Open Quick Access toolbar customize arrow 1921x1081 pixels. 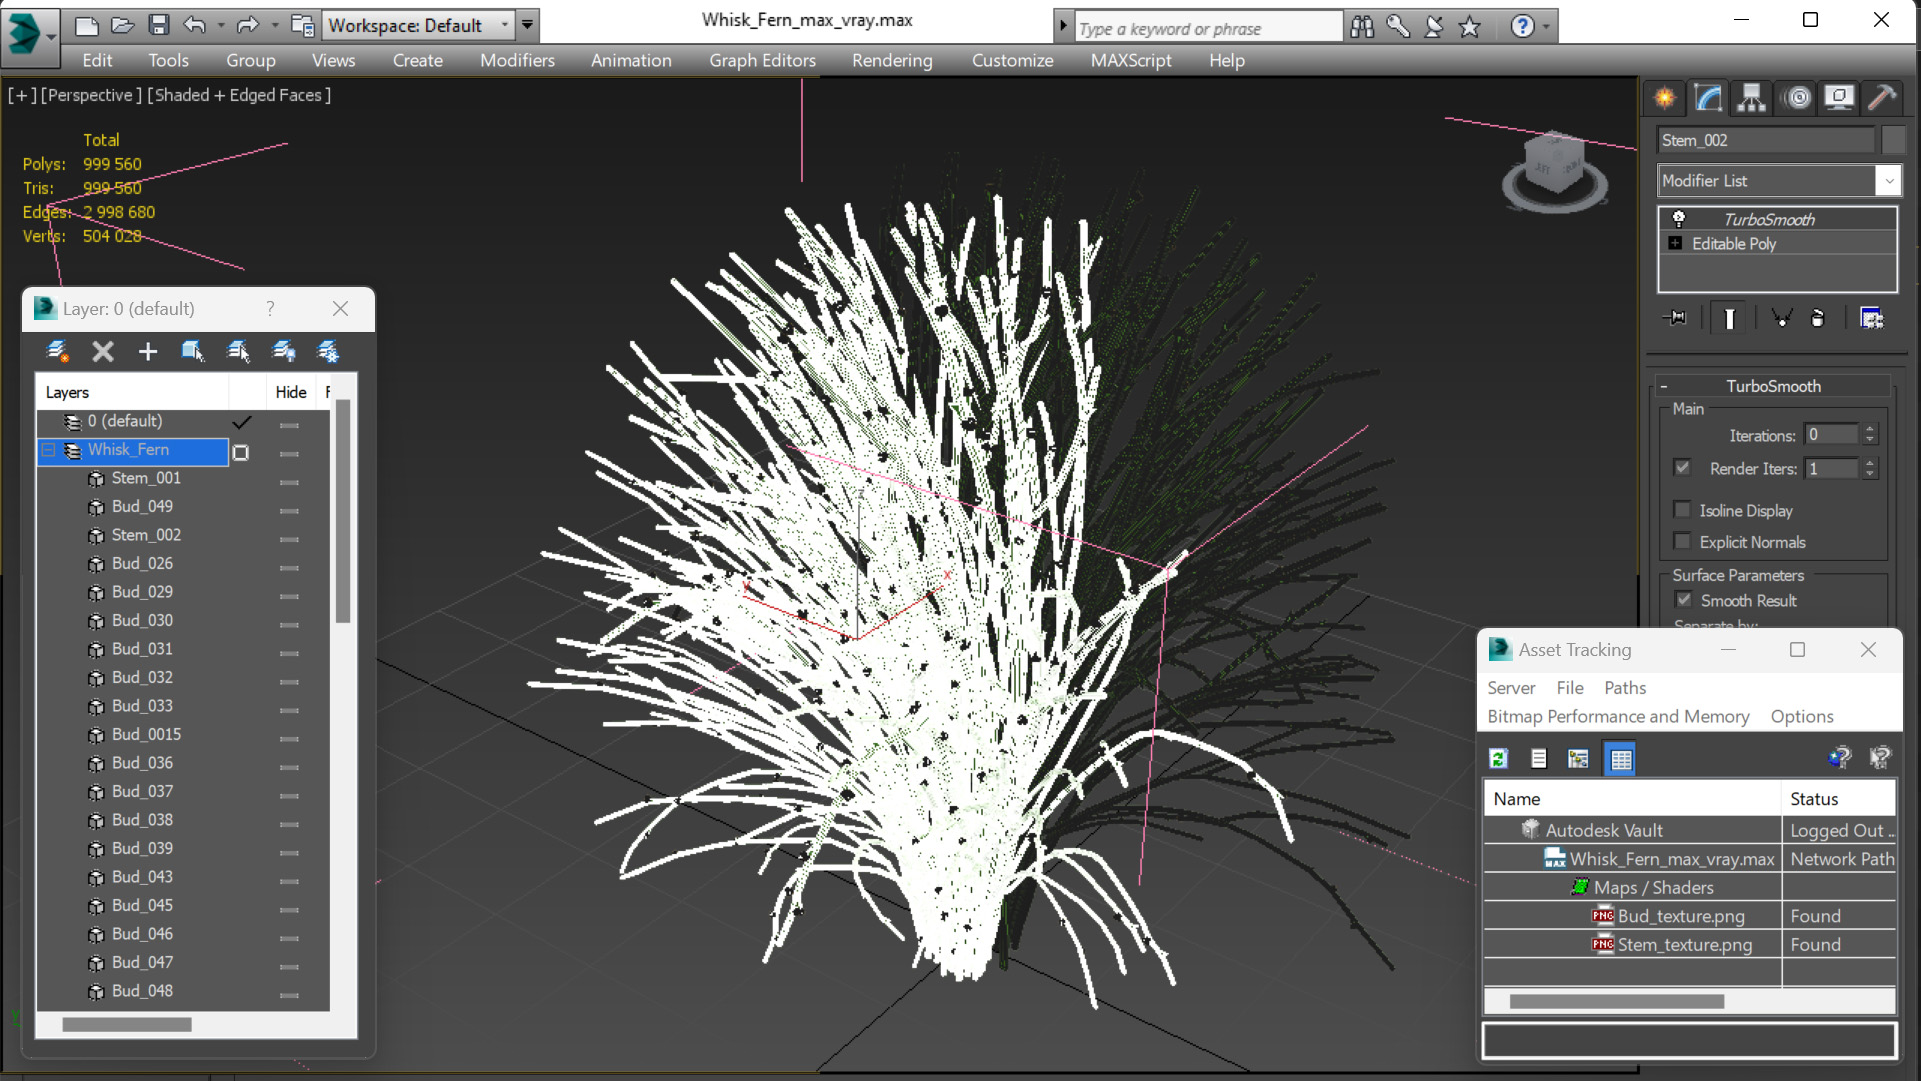coord(528,25)
